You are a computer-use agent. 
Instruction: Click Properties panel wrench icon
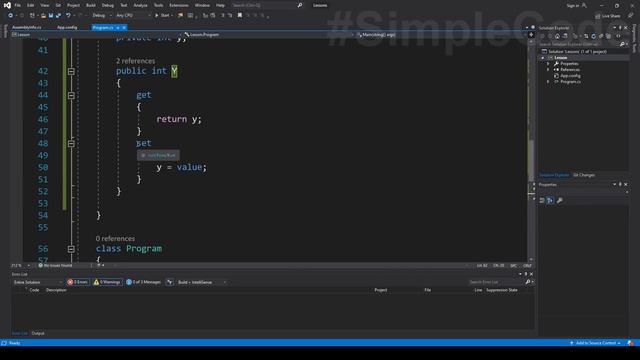pyautogui.click(x=560, y=200)
